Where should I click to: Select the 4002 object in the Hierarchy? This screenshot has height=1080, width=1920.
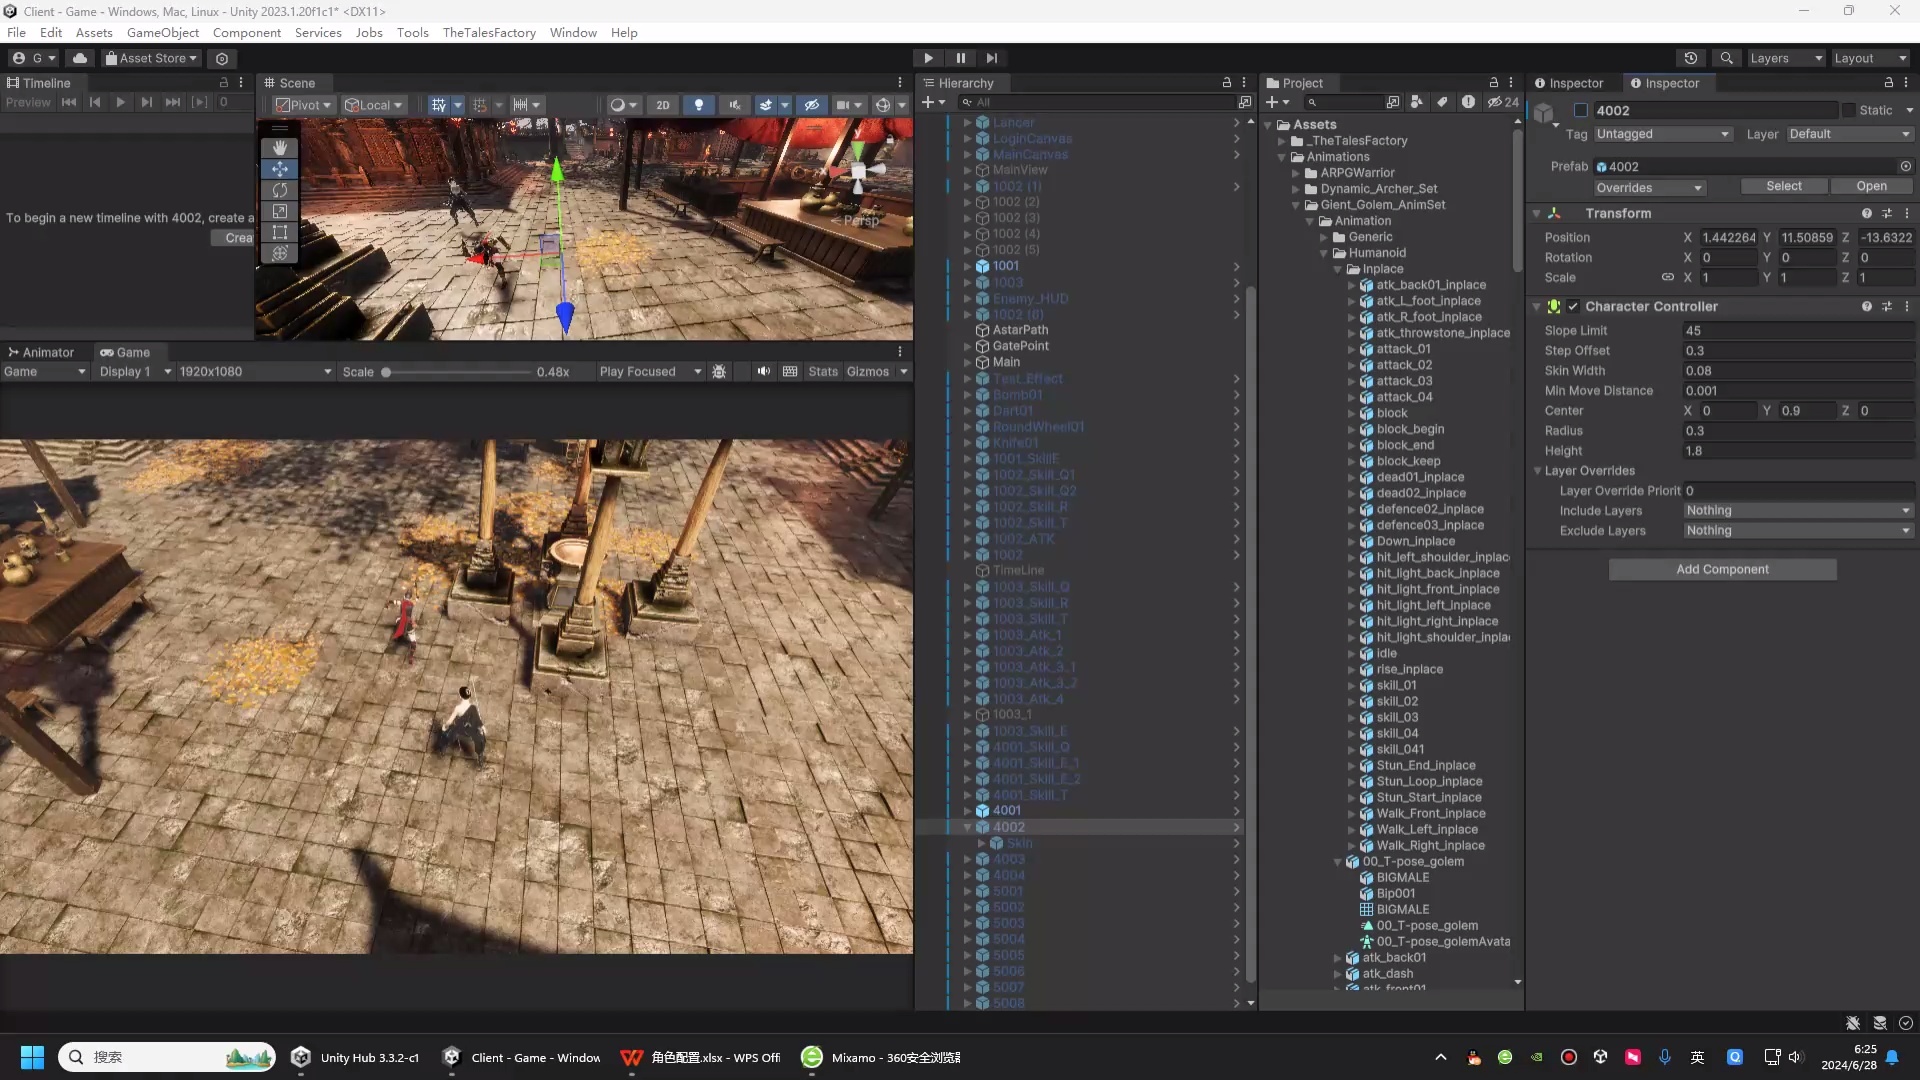click(x=1011, y=827)
